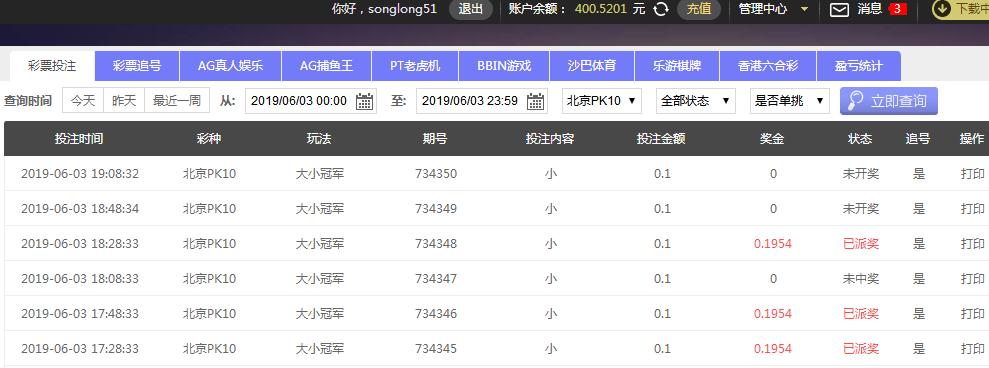Switch to the 彩票投注 tab
Viewport: 989px width, 368px height.
click(52, 66)
